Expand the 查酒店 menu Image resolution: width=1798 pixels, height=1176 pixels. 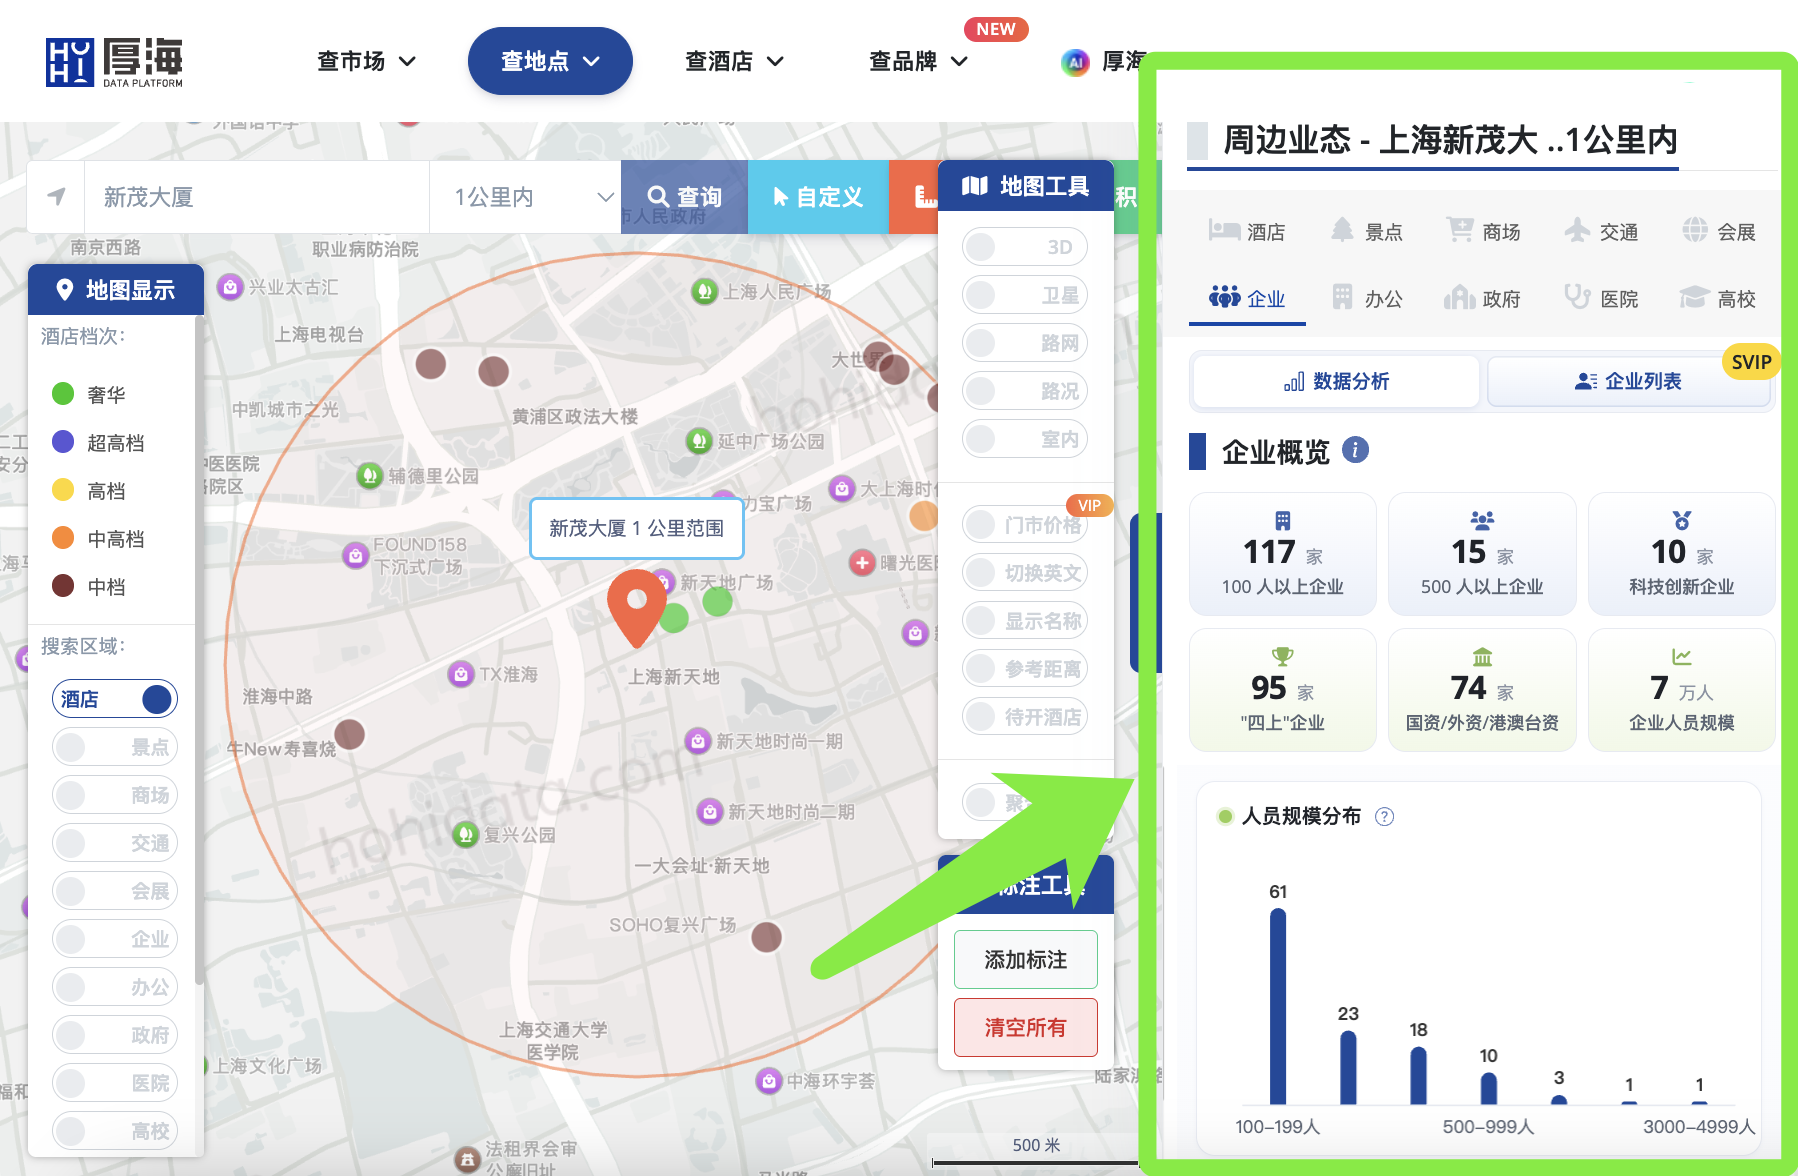pyautogui.click(x=734, y=61)
